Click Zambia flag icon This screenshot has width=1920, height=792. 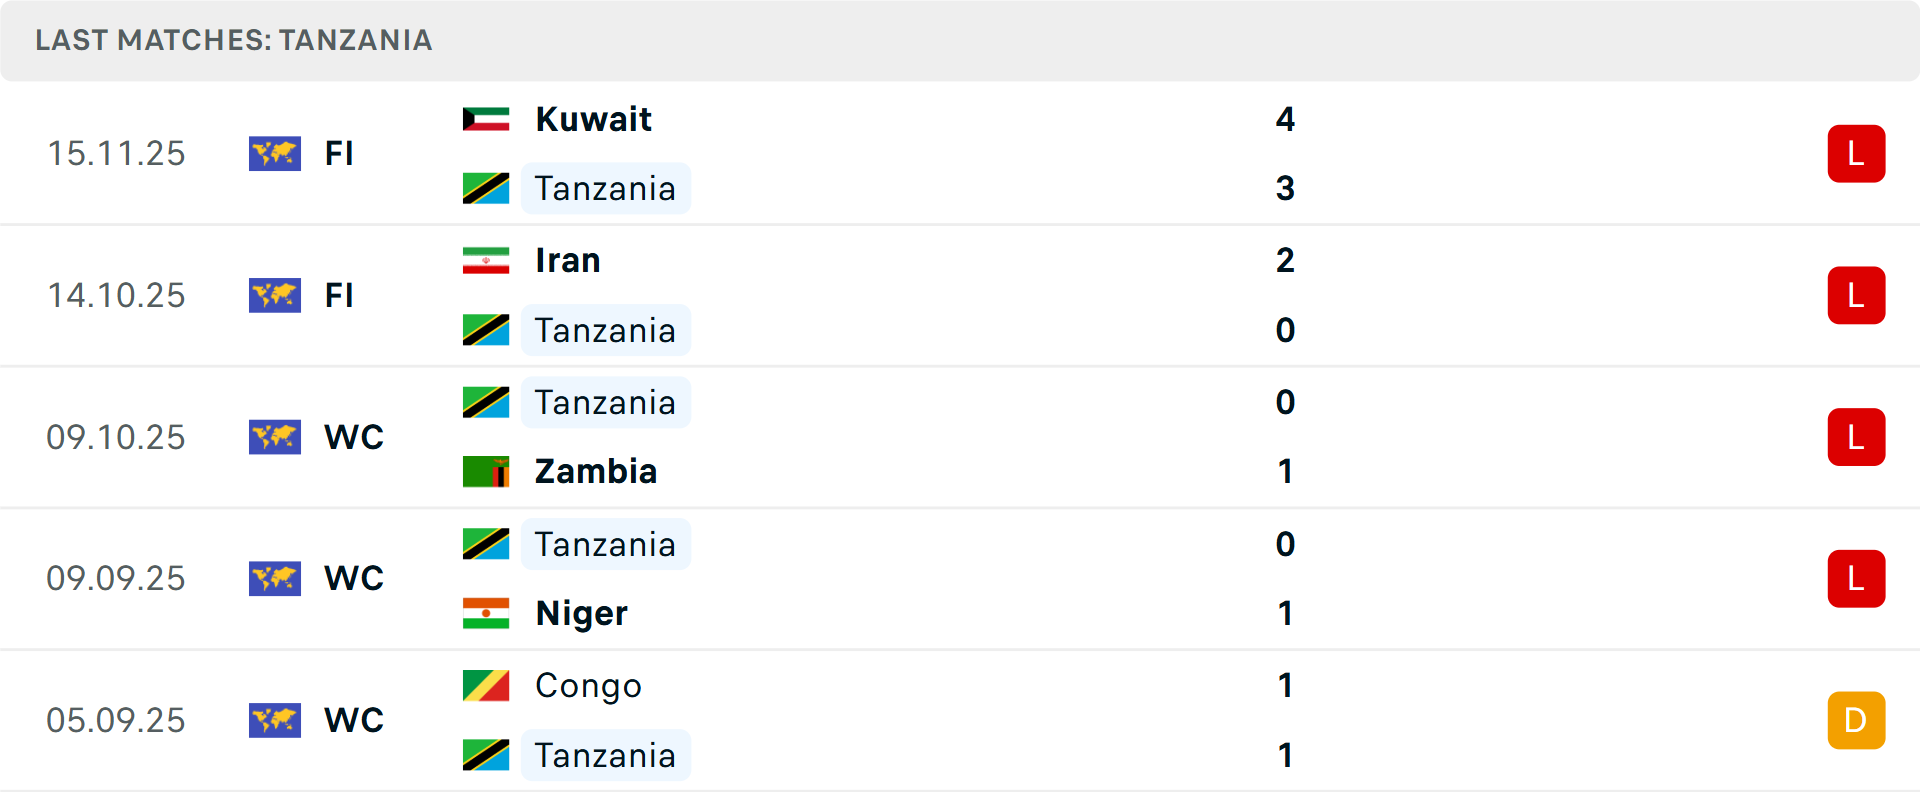486,471
